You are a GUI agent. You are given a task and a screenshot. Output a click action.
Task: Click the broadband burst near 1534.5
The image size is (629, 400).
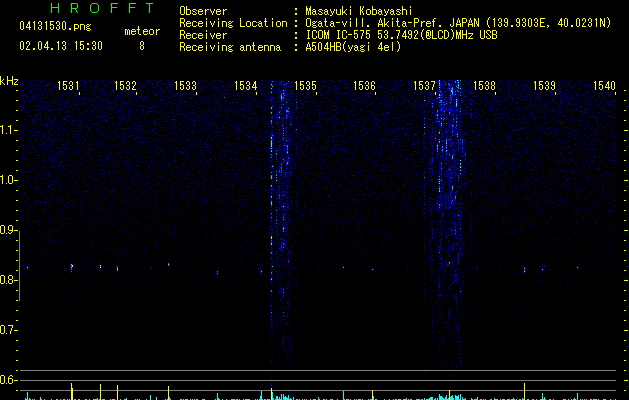pyautogui.click(x=280, y=225)
